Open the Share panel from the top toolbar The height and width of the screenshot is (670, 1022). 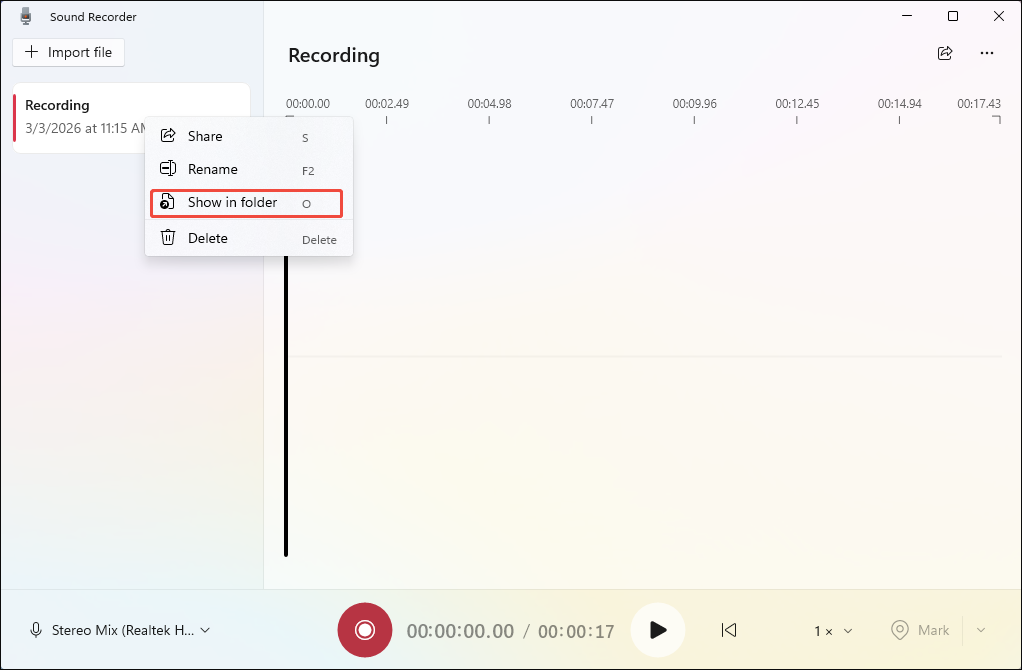(945, 53)
